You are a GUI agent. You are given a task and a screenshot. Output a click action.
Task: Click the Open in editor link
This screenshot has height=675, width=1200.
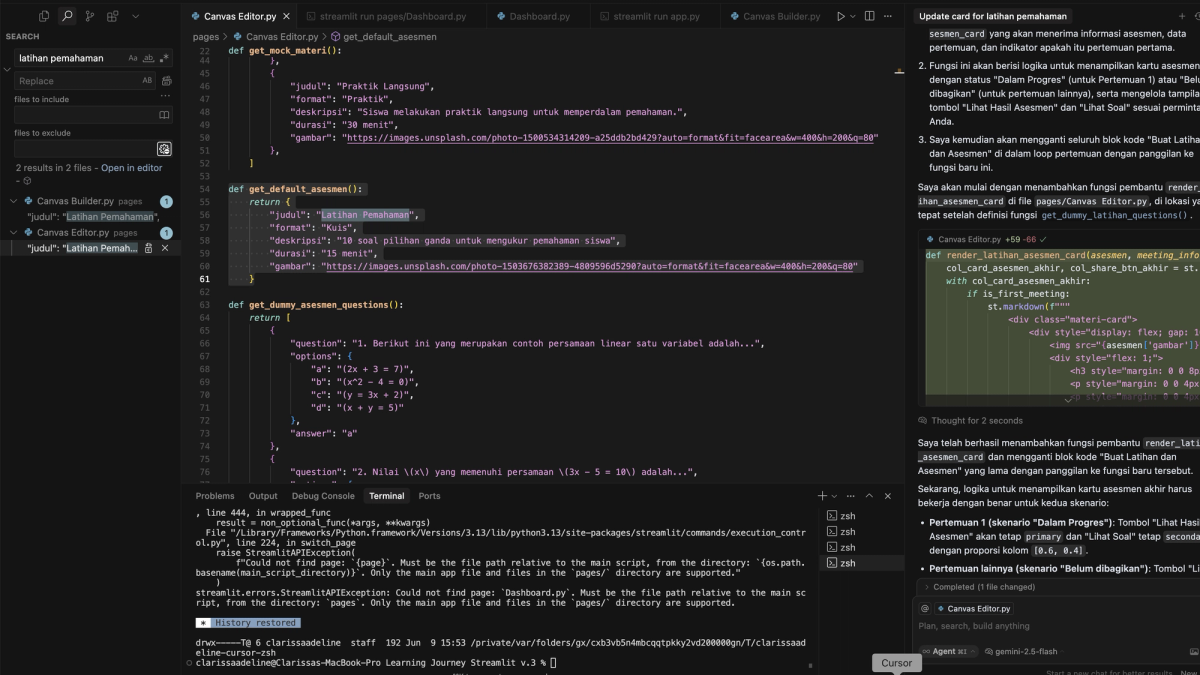131,168
